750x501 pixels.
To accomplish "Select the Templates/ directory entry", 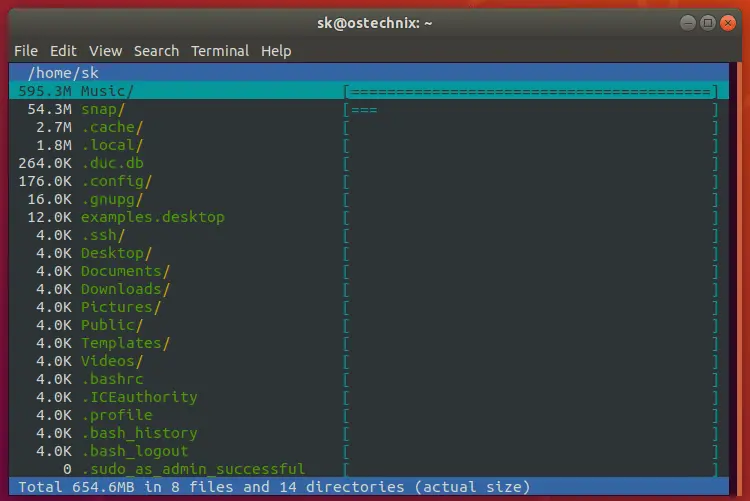I will coord(125,343).
